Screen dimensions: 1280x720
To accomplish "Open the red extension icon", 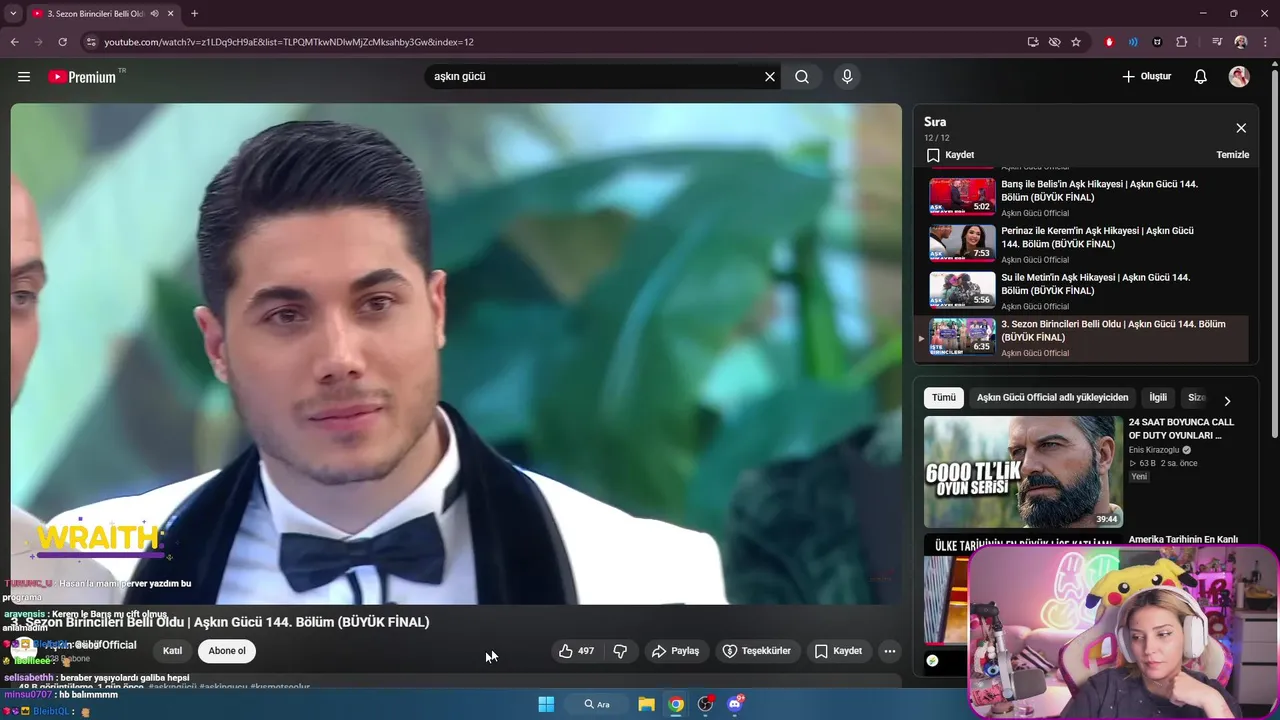I will [x=1109, y=42].
